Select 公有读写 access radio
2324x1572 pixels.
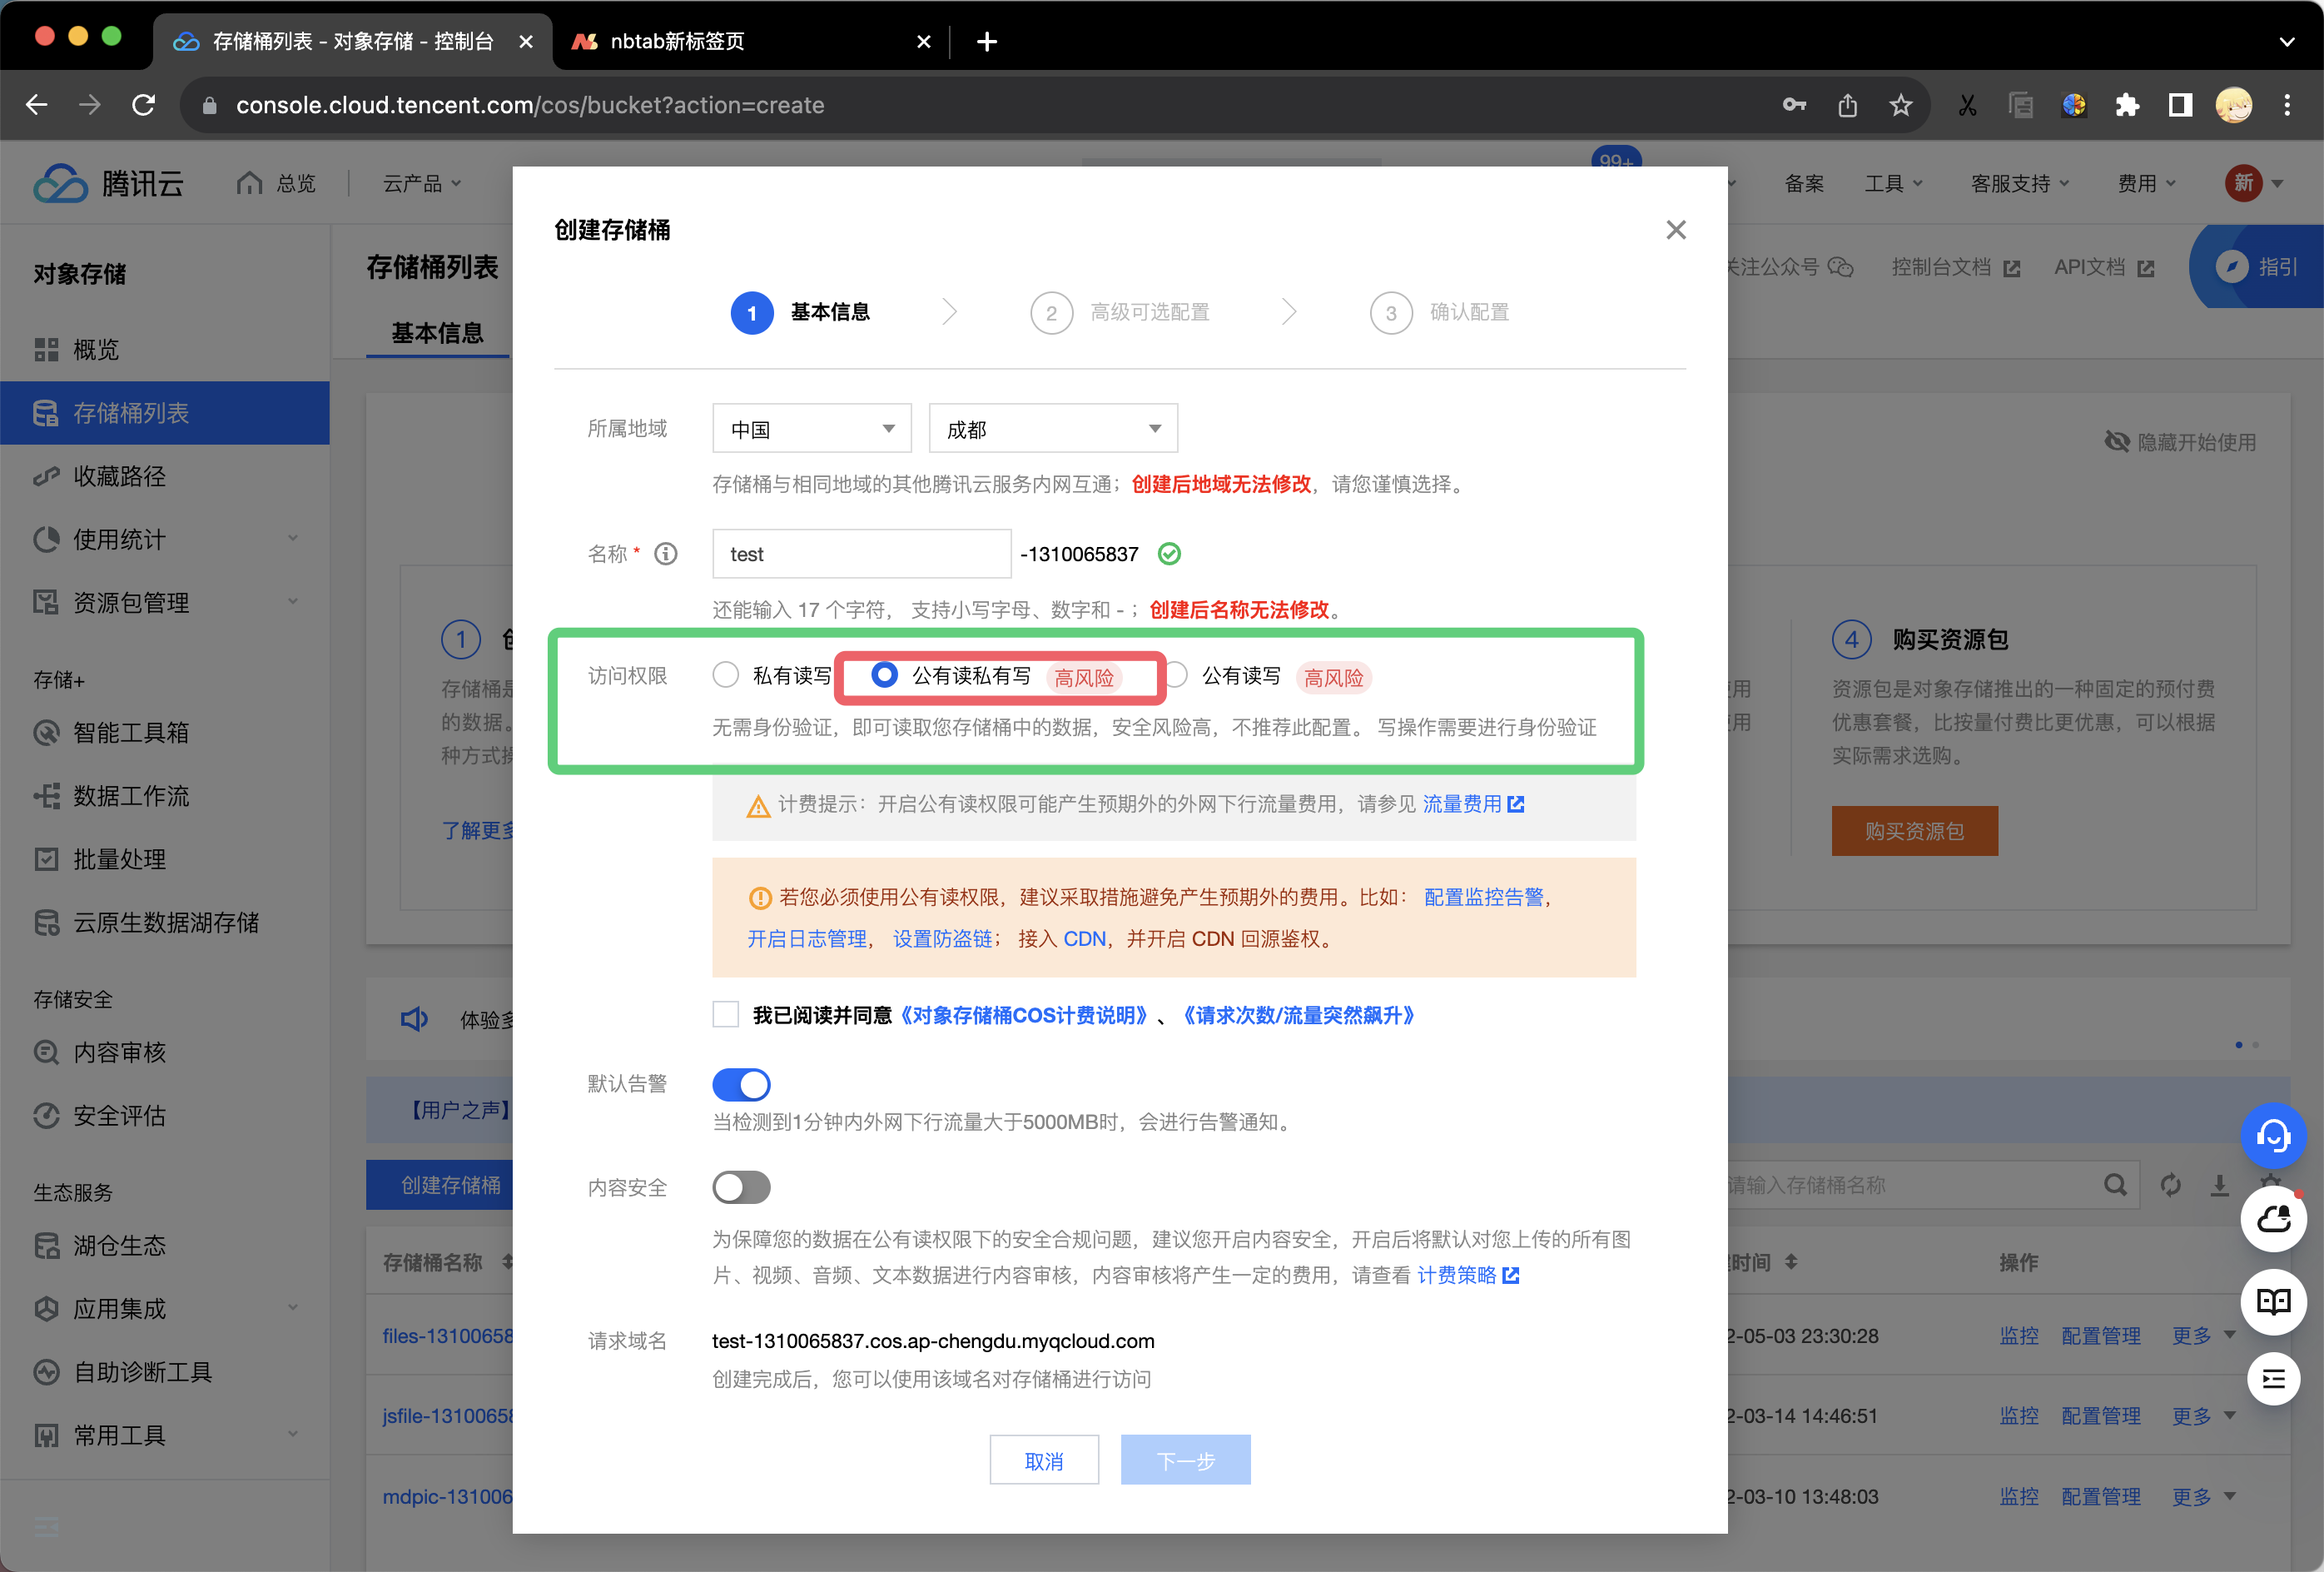1177,675
